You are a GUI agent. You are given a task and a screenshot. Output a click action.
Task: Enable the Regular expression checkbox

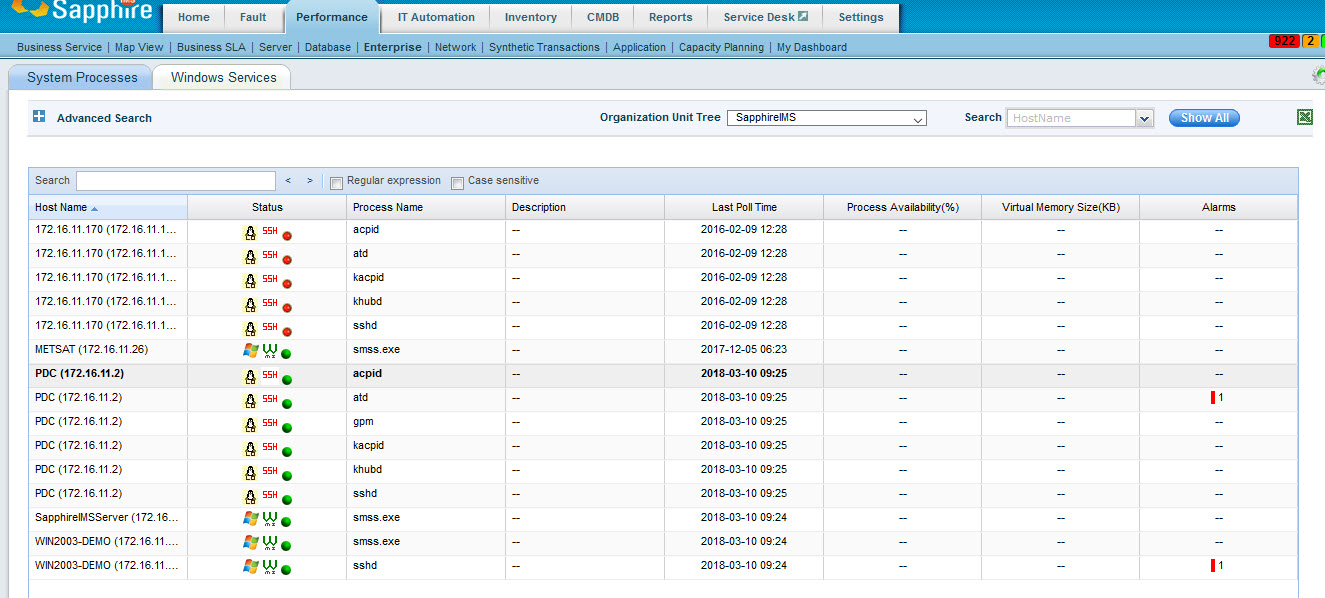pyautogui.click(x=336, y=182)
